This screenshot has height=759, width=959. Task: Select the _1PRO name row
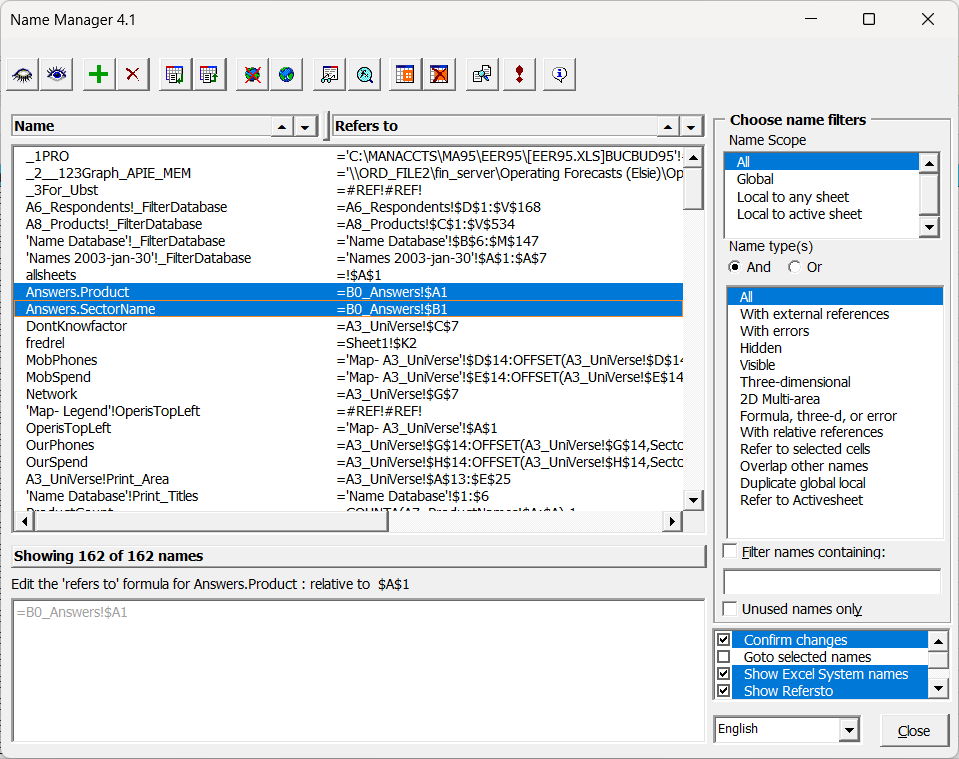coord(347,156)
